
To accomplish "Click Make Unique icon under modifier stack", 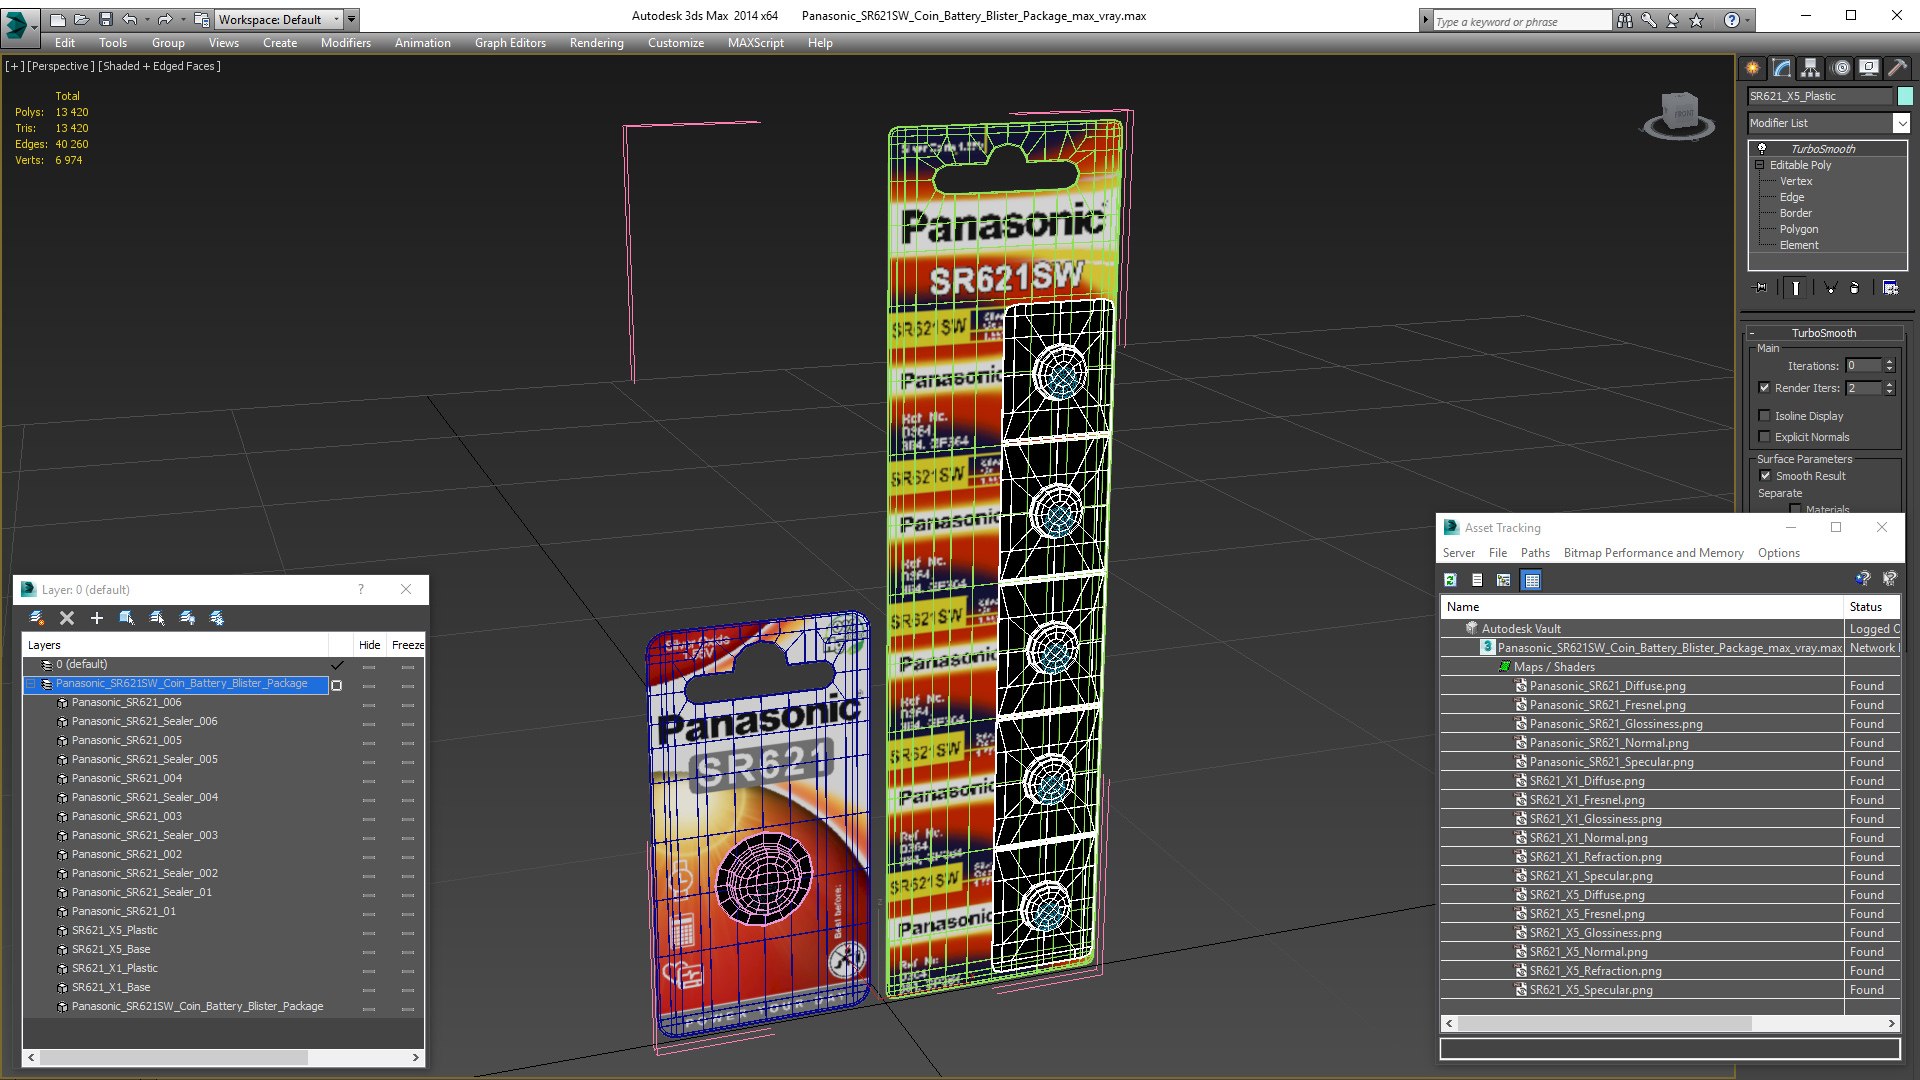I will coord(1830,288).
